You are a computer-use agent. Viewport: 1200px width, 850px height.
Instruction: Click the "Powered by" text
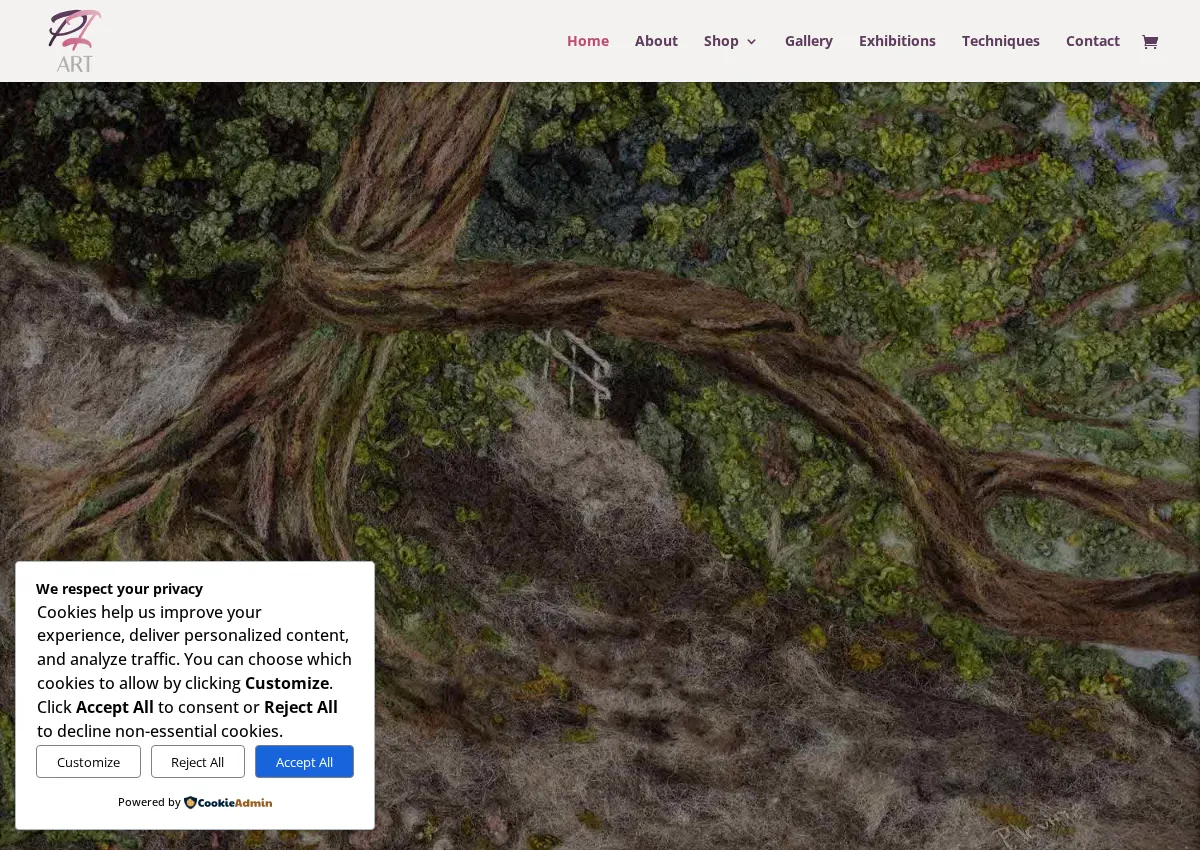[x=149, y=802]
